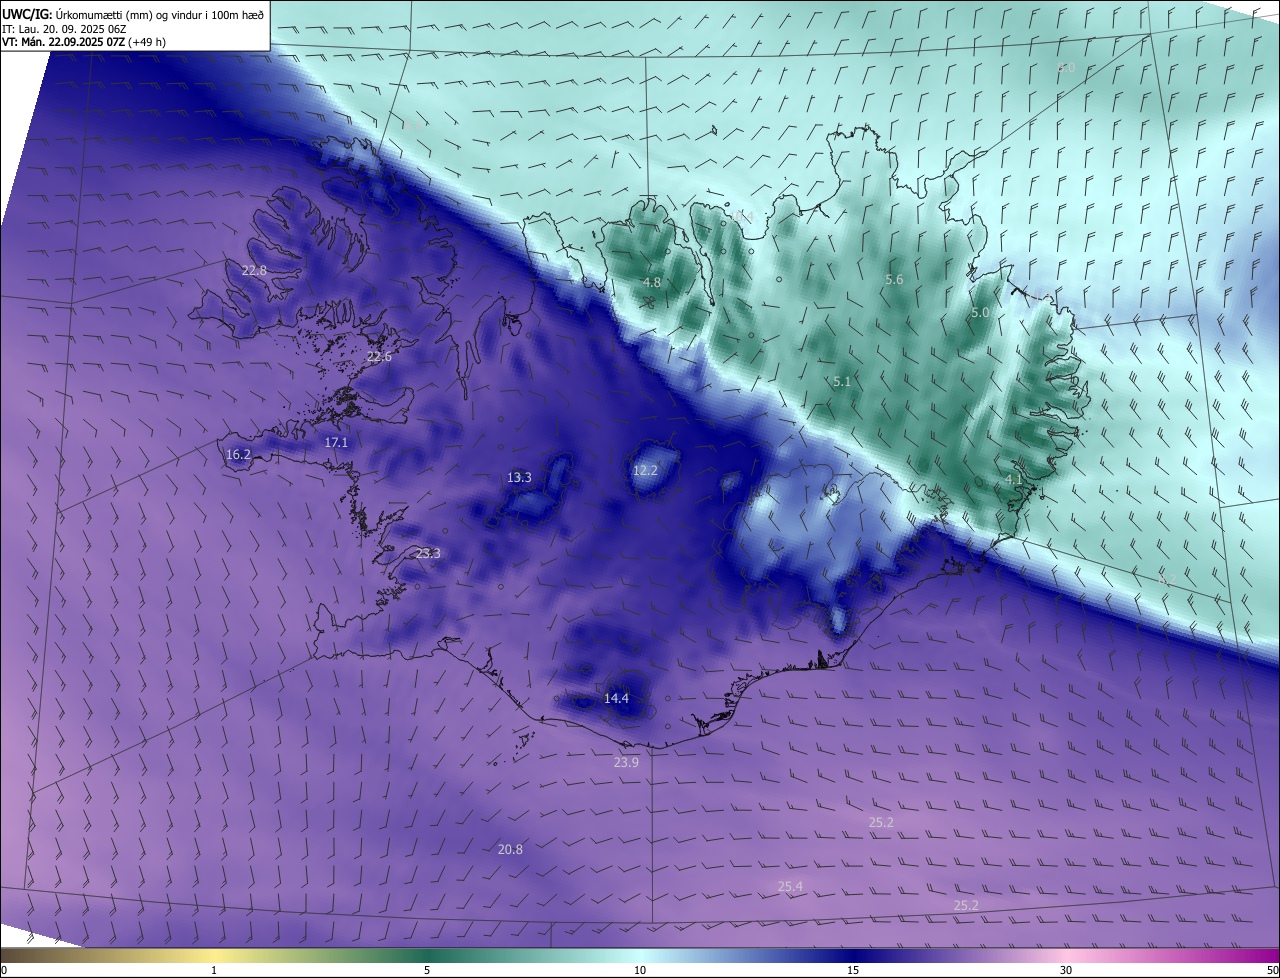Click the map title 'UWC/IG: Úrkomumætti (mm)'
The width and height of the screenshot is (1280, 978).
pyautogui.click(x=79, y=14)
